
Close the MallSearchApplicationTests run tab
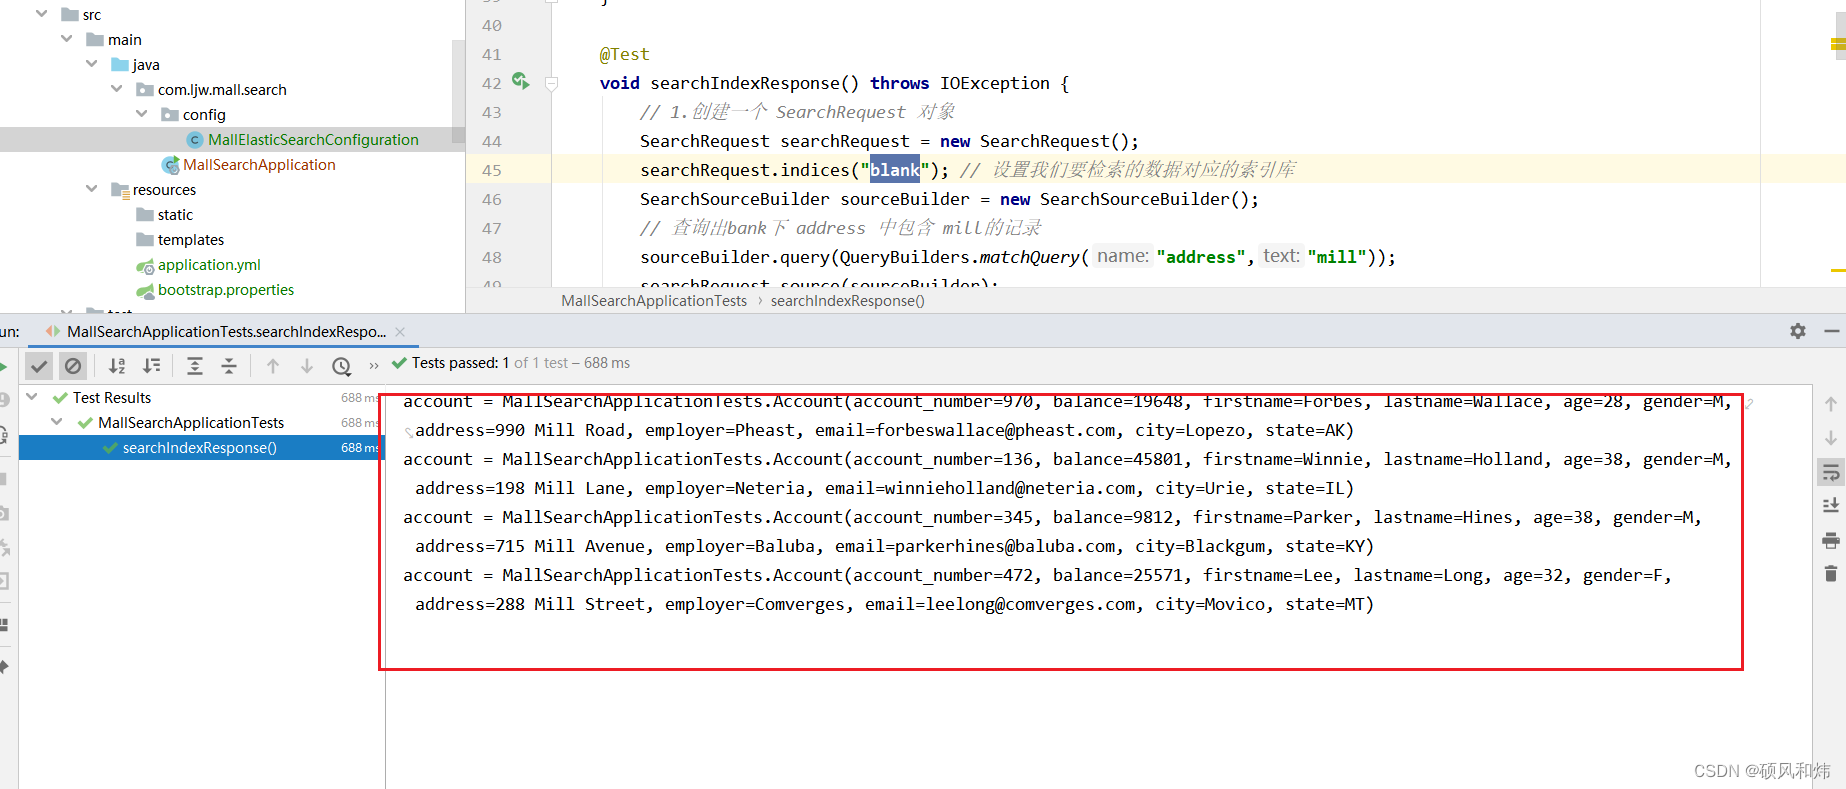[x=400, y=332]
